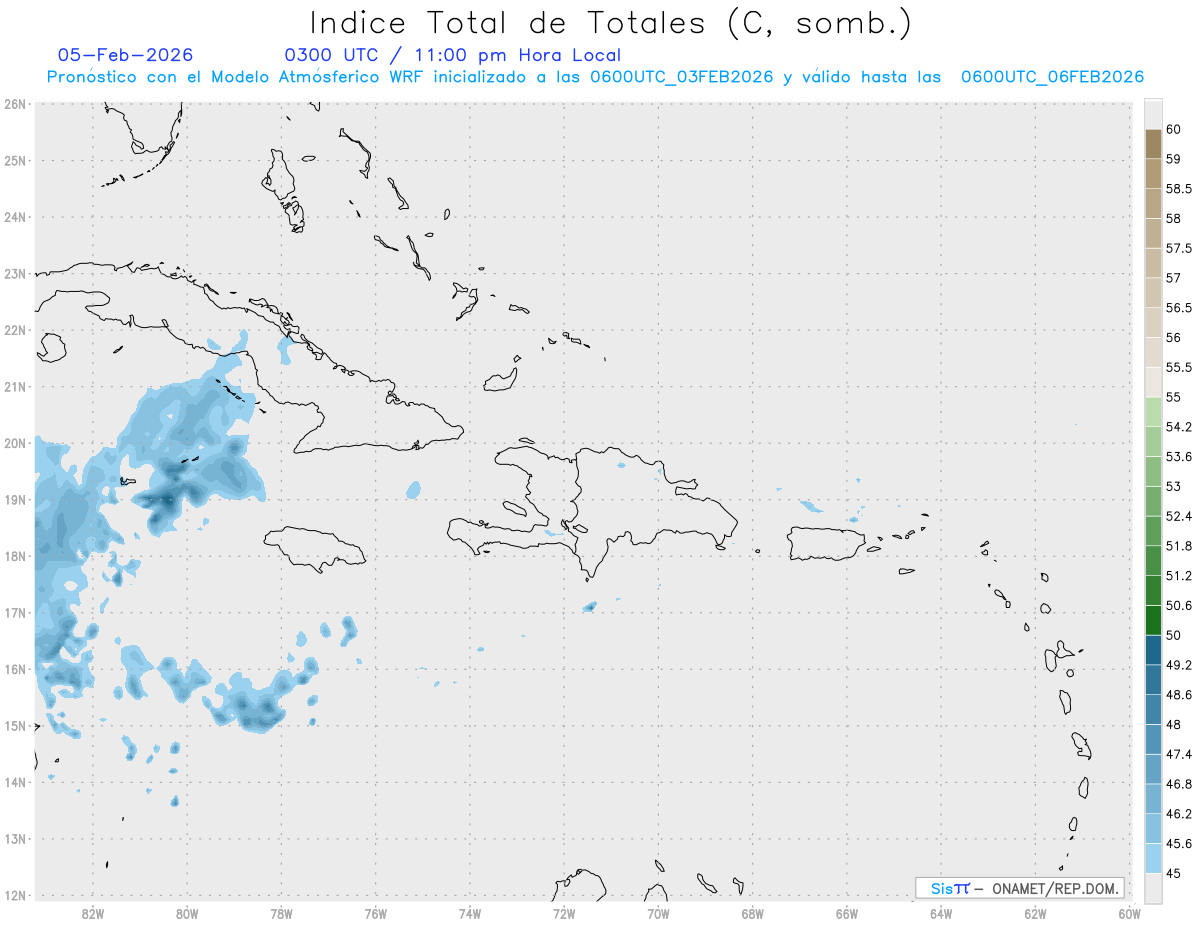Select the dark green colorbar segment between 50 and 50.6
The image size is (1200, 927).
coord(1153,620)
